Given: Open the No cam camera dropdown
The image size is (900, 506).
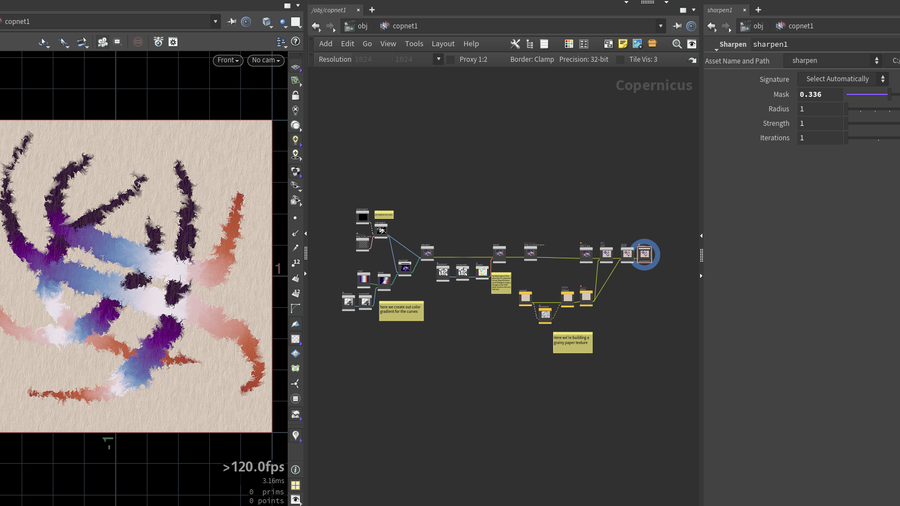Looking at the screenshot, I should [265, 61].
